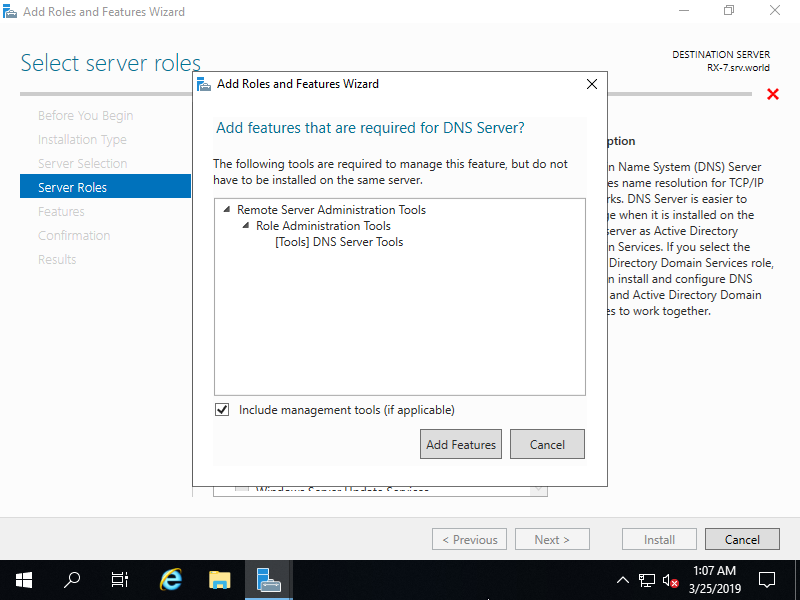Viewport: 800px width, 600px height.
Task: Click the Install button in wizard
Action: click(x=659, y=539)
